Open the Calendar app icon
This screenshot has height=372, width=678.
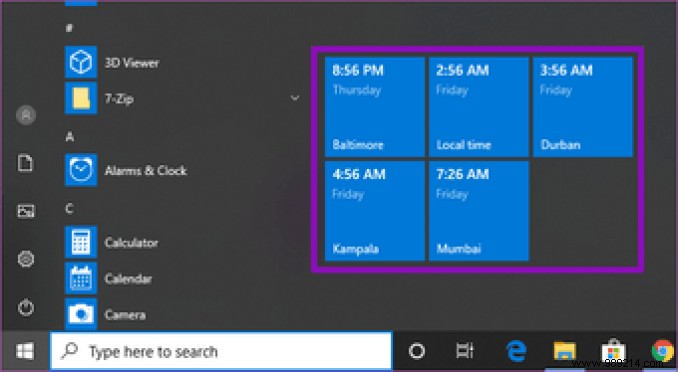pos(81,278)
